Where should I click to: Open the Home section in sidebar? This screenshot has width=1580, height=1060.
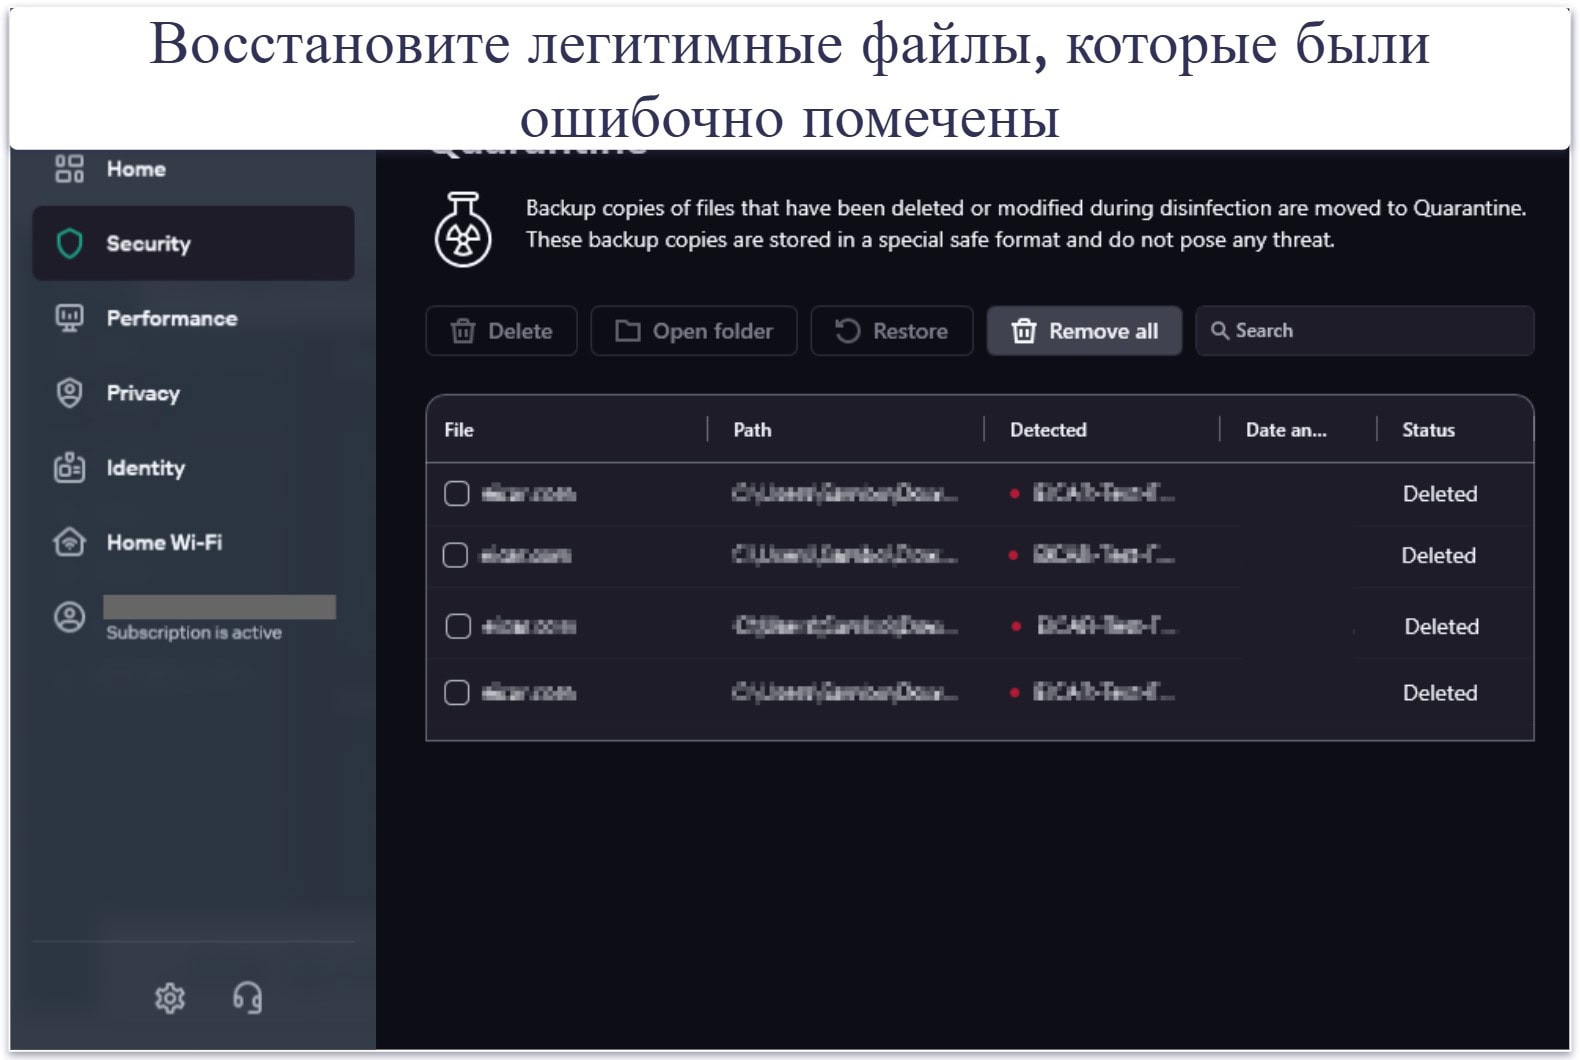pos(136,169)
